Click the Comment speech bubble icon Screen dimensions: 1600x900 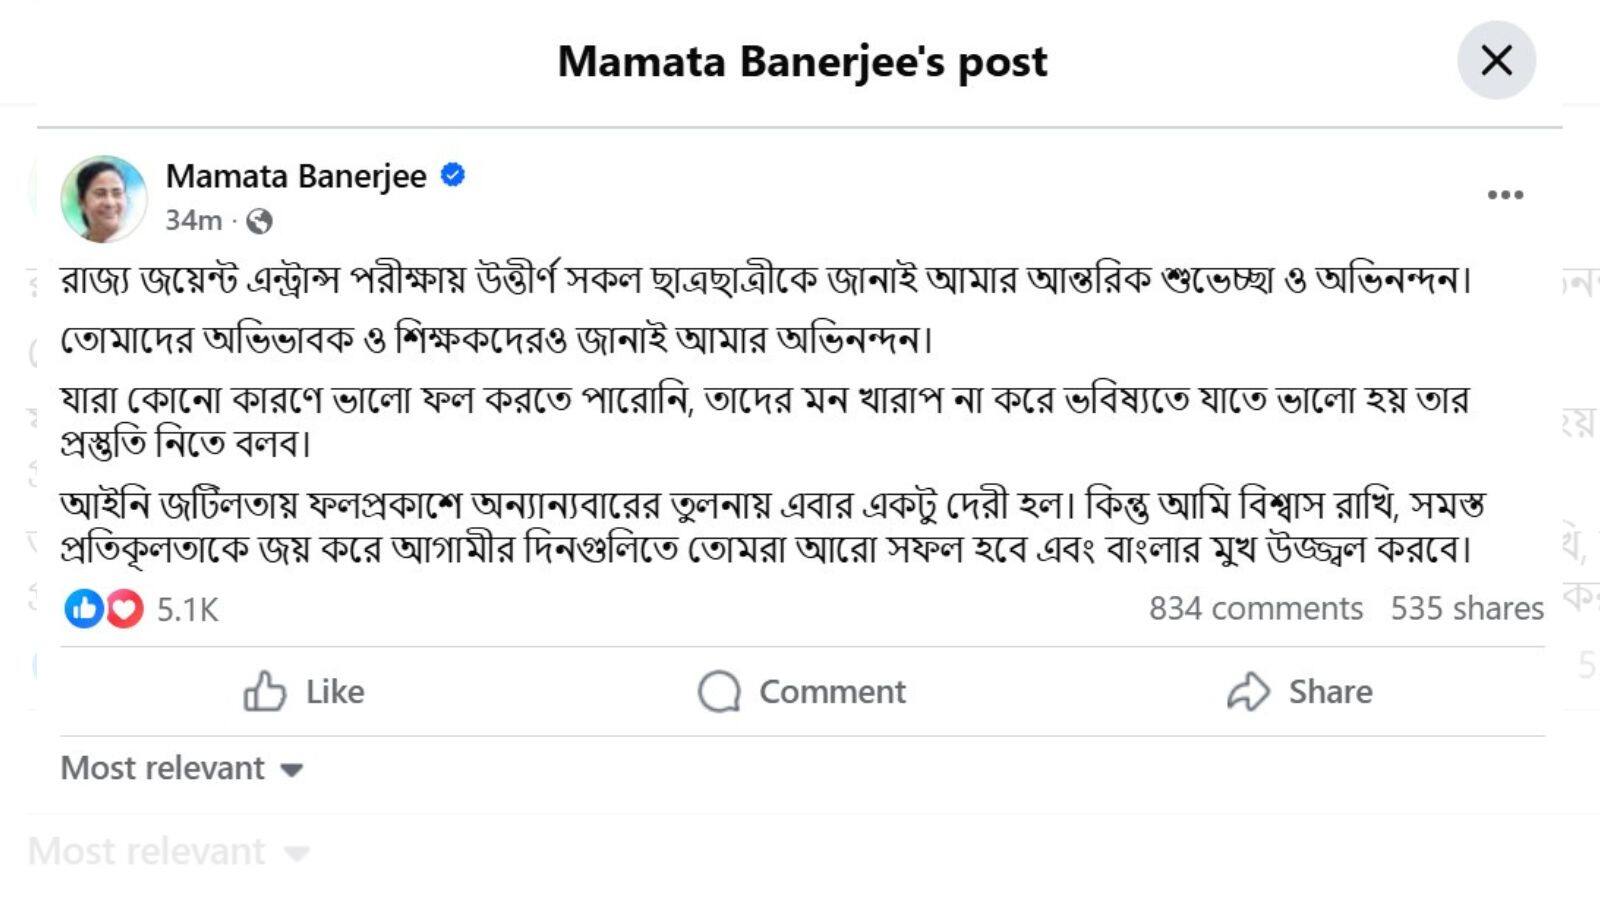click(717, 691)
